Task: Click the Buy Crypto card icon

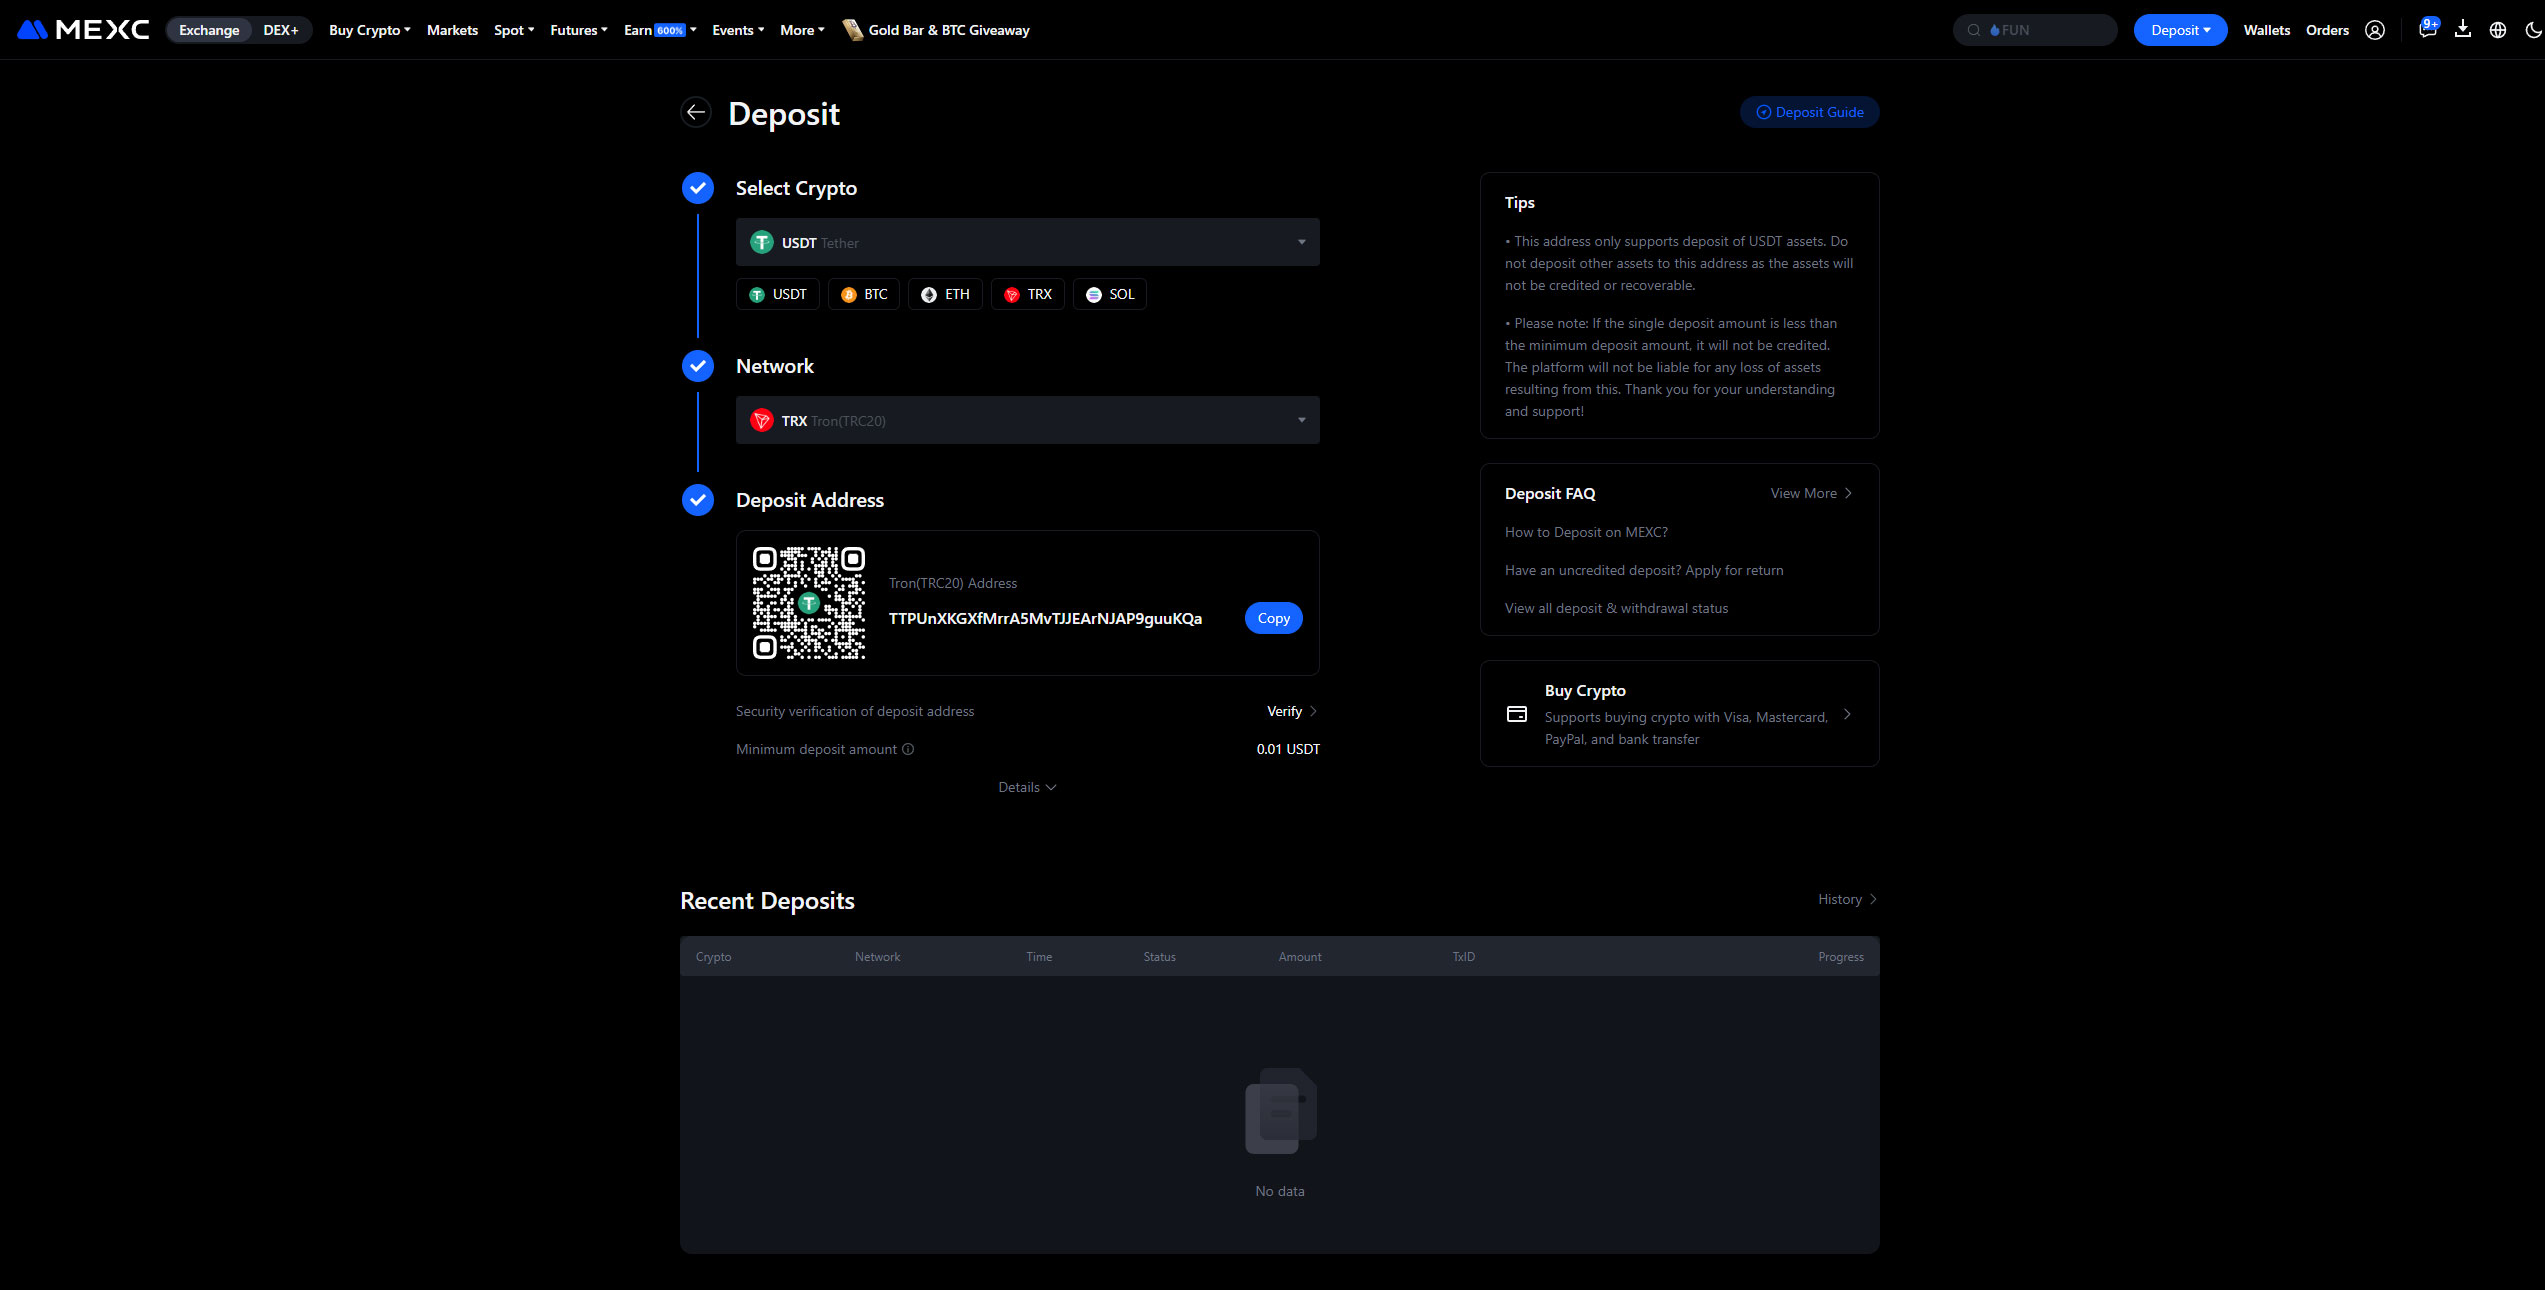Action: click(1517, 714)
